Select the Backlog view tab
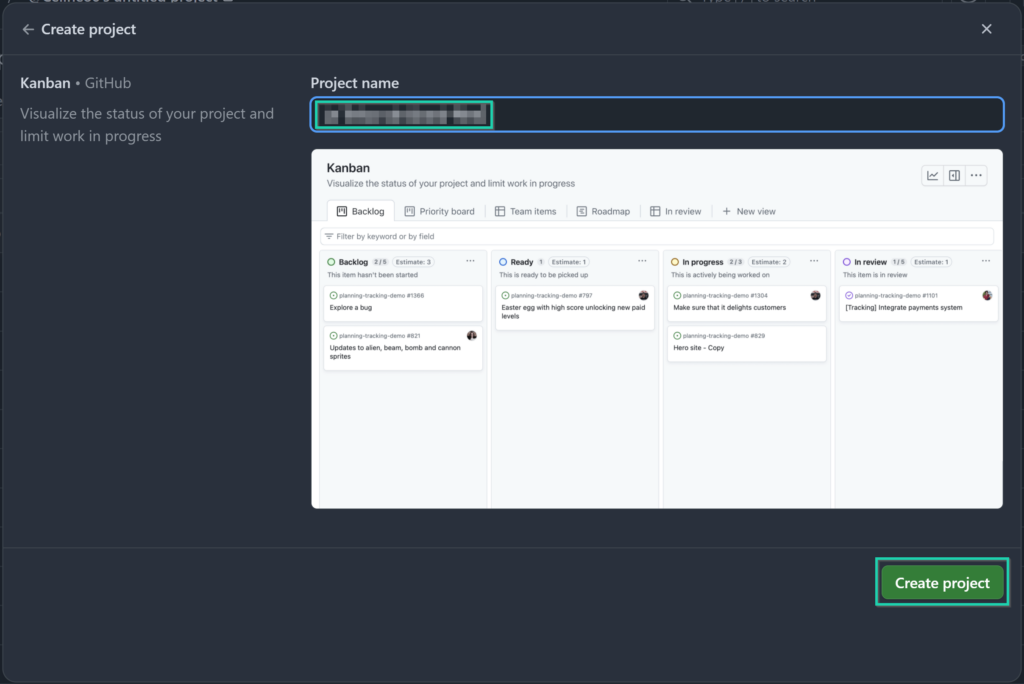 click(360, 211)
